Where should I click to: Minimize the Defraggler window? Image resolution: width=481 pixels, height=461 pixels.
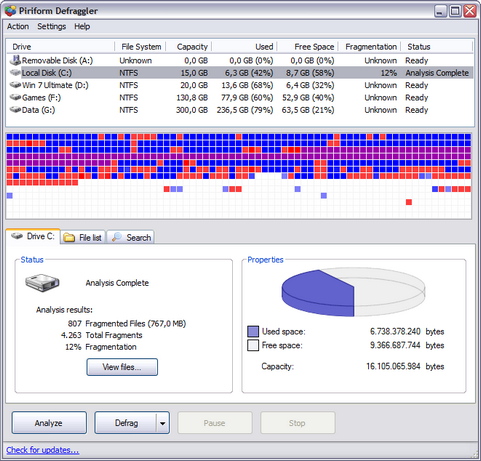[440, 11]
